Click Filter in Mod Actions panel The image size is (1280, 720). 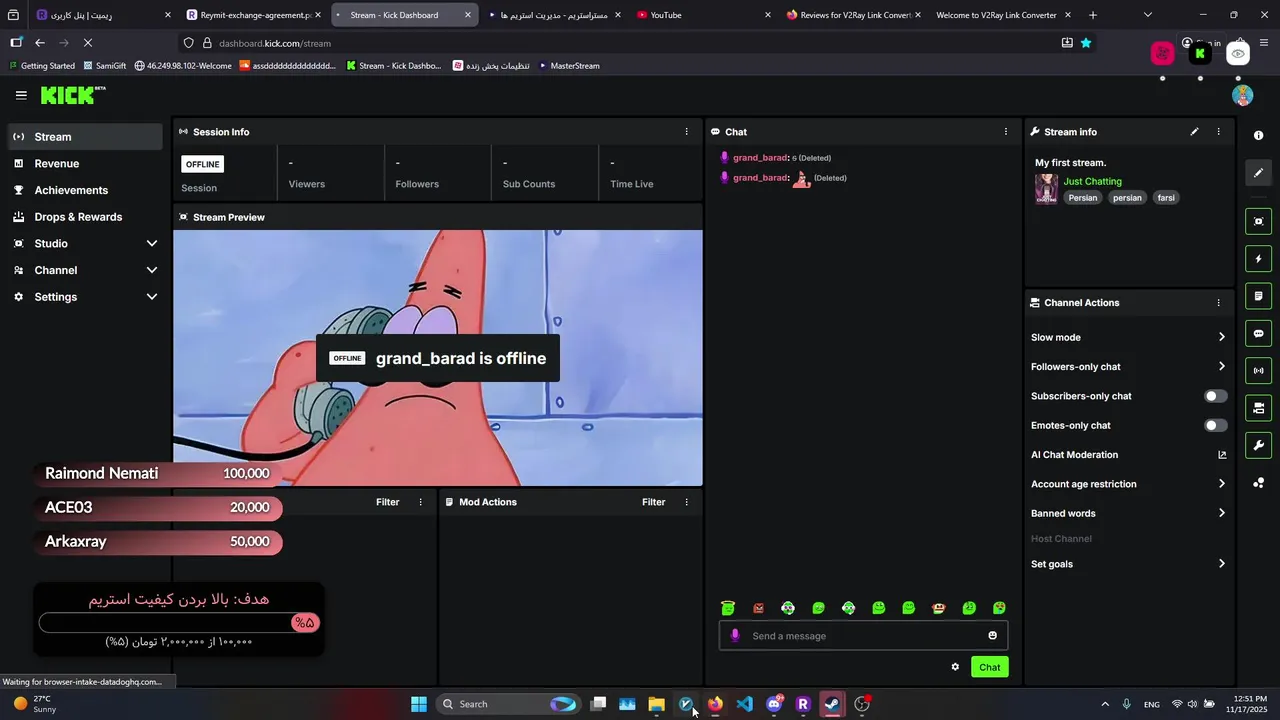(653, 502)
